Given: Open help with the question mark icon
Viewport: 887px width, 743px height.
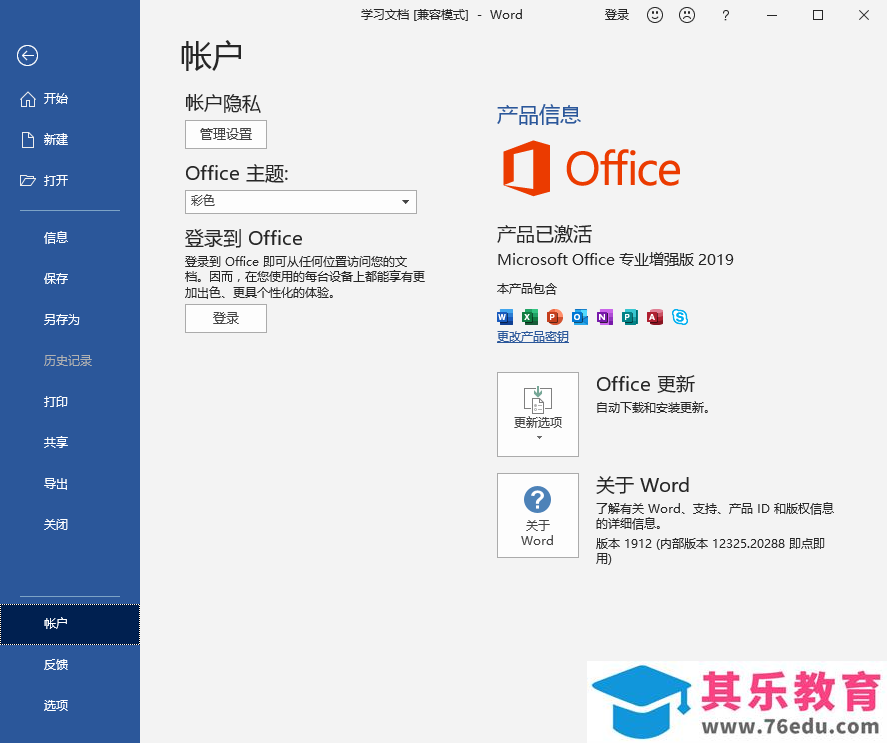Looking at the screenshot, I should 726,15.
